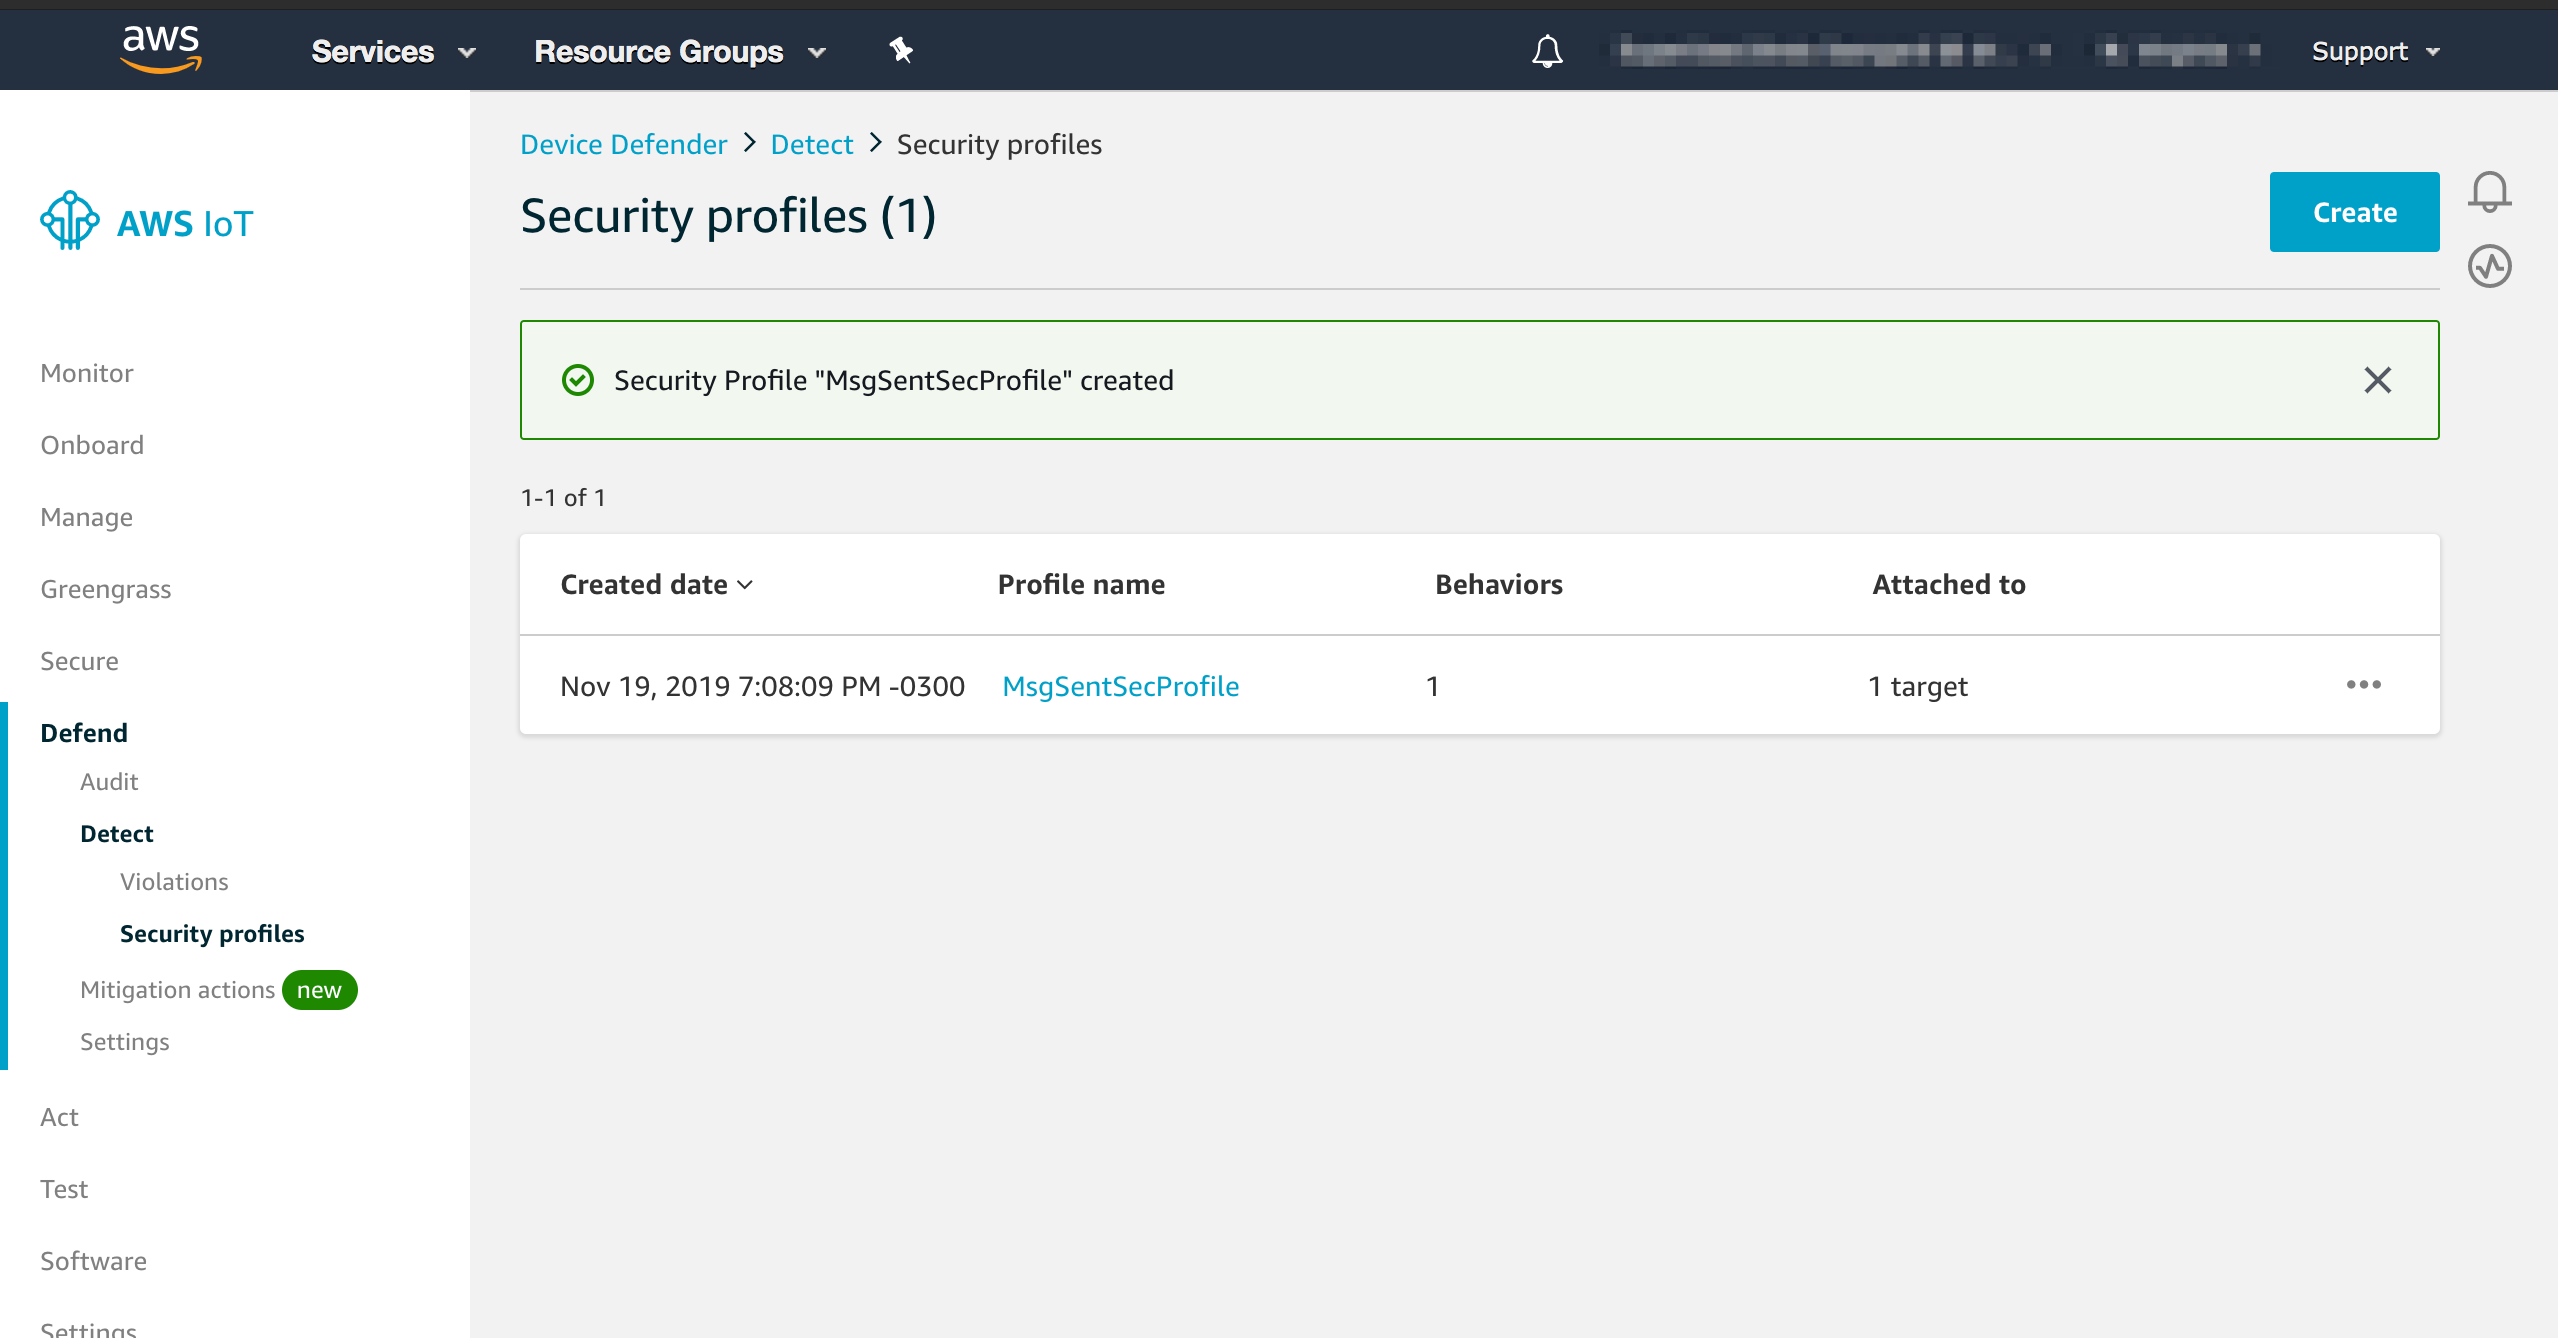
Task: Open the Manage section in the sidebar
Action: [87, 517]
